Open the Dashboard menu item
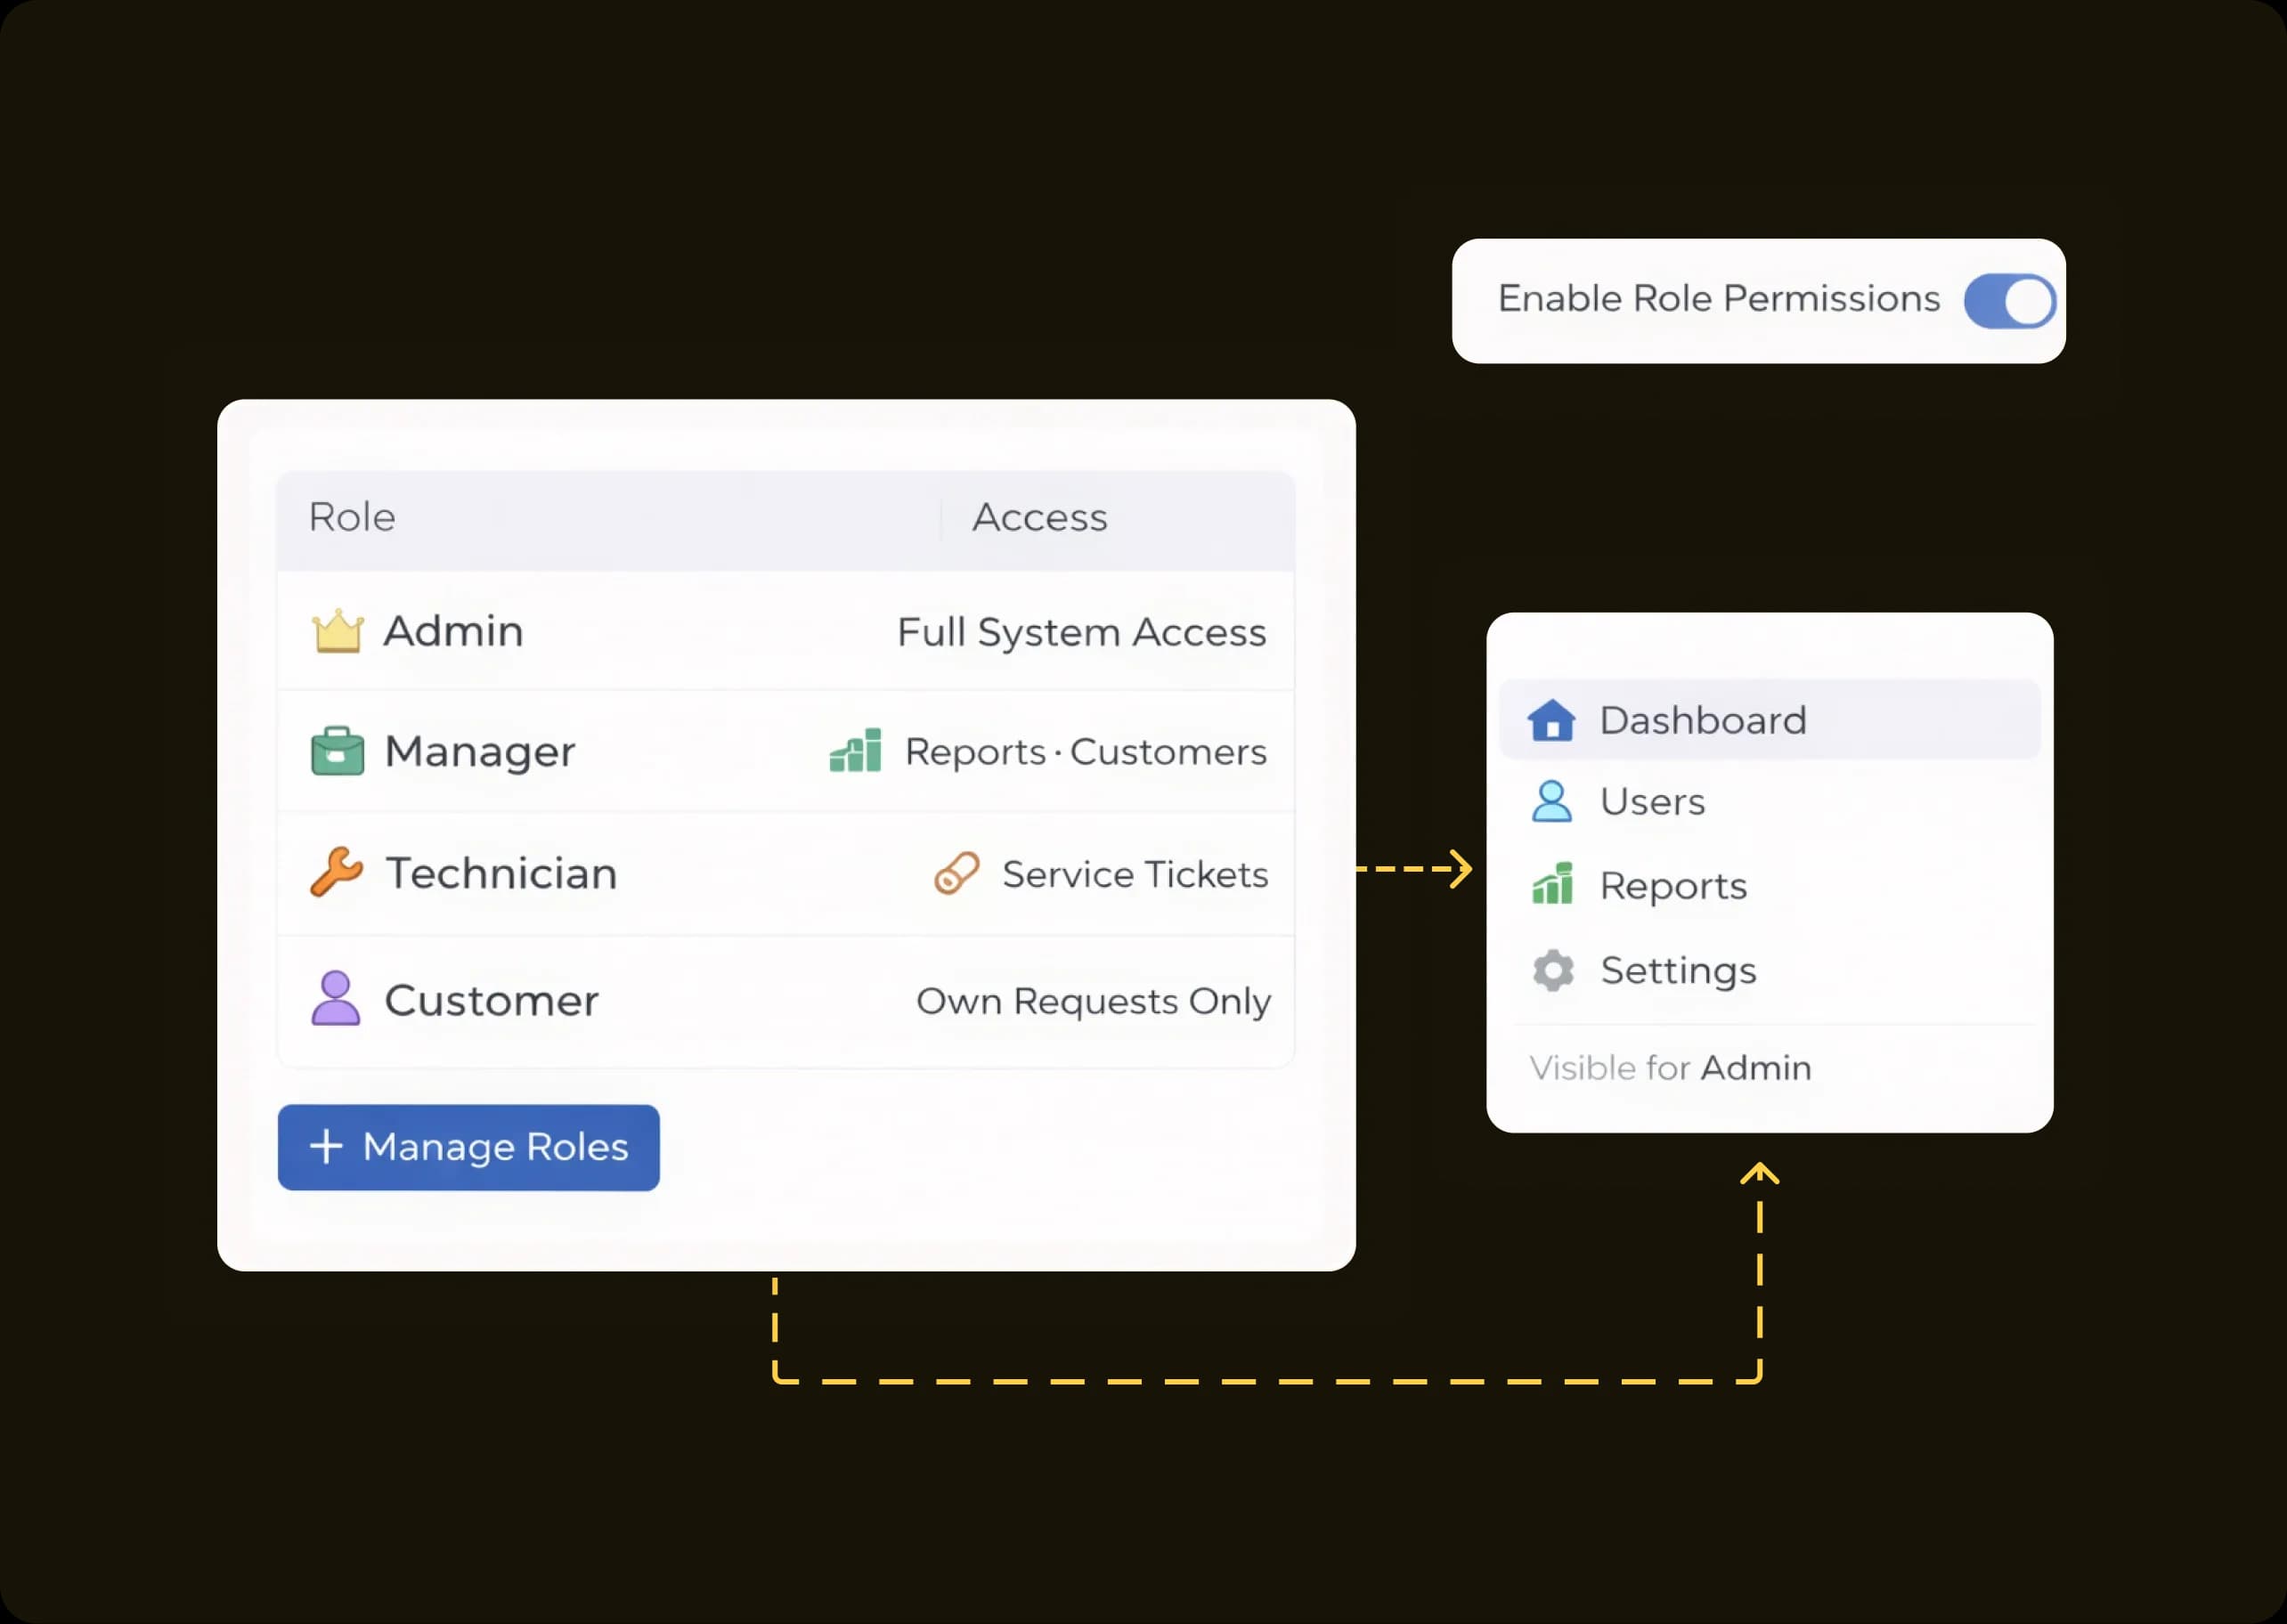The height and width of the screenshot is (1624, 2287). 1769,720
